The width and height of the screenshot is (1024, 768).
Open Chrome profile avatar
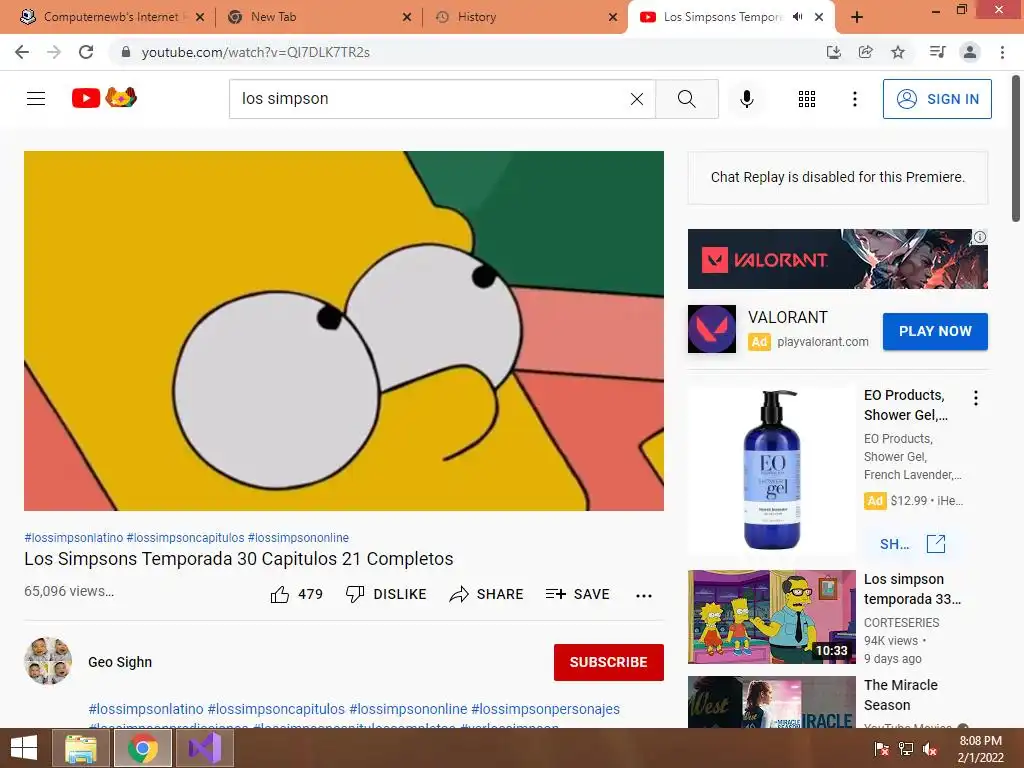pos(970,52)
